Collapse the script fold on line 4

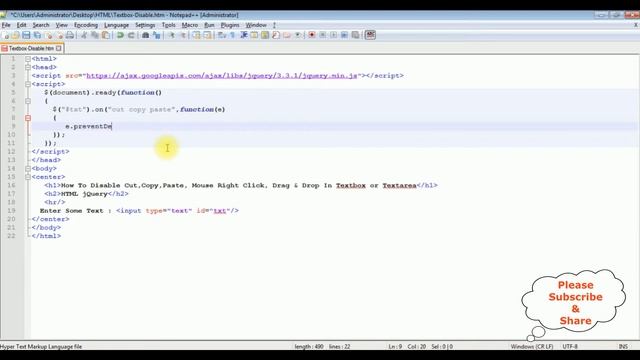pos(28,84)
